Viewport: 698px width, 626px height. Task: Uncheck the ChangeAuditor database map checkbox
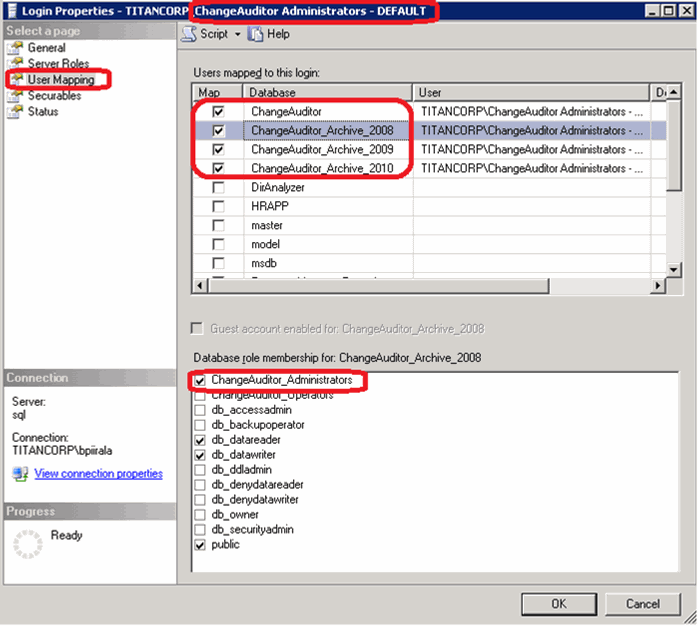point(218,111)
